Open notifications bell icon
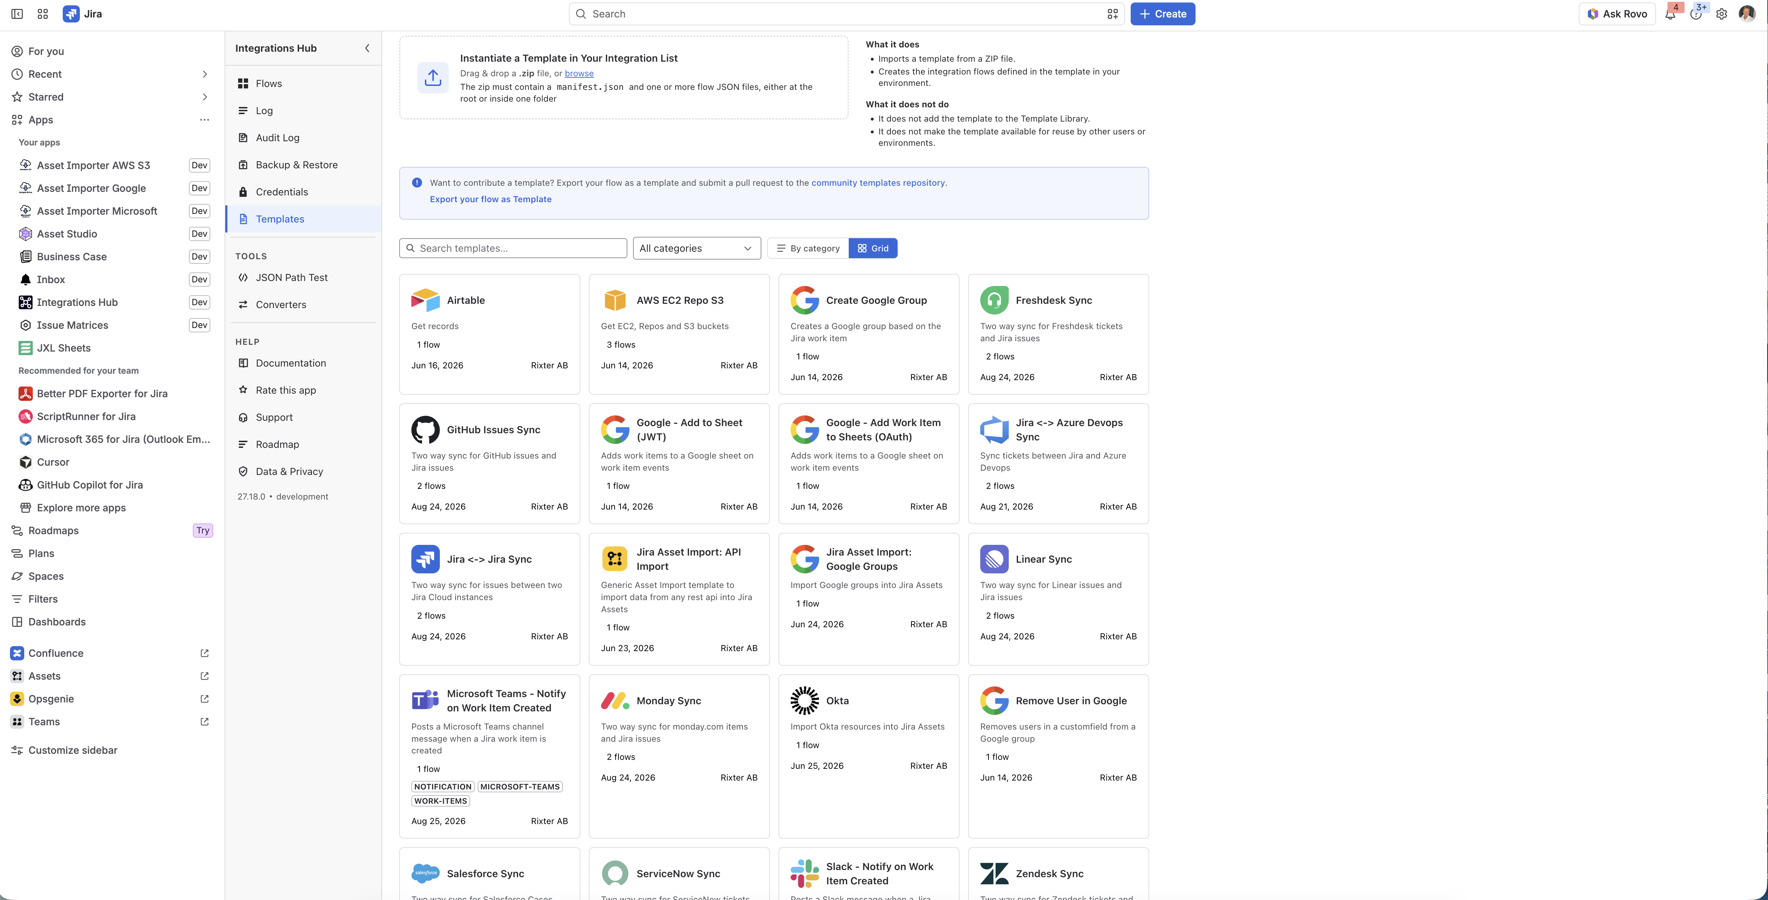1768x900 pixels. (1670, 14)
